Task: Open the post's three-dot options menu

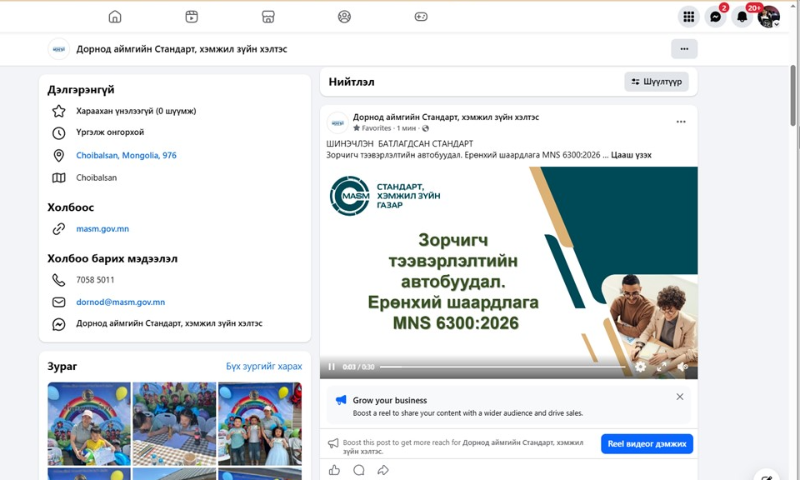Action: point(681,122)
